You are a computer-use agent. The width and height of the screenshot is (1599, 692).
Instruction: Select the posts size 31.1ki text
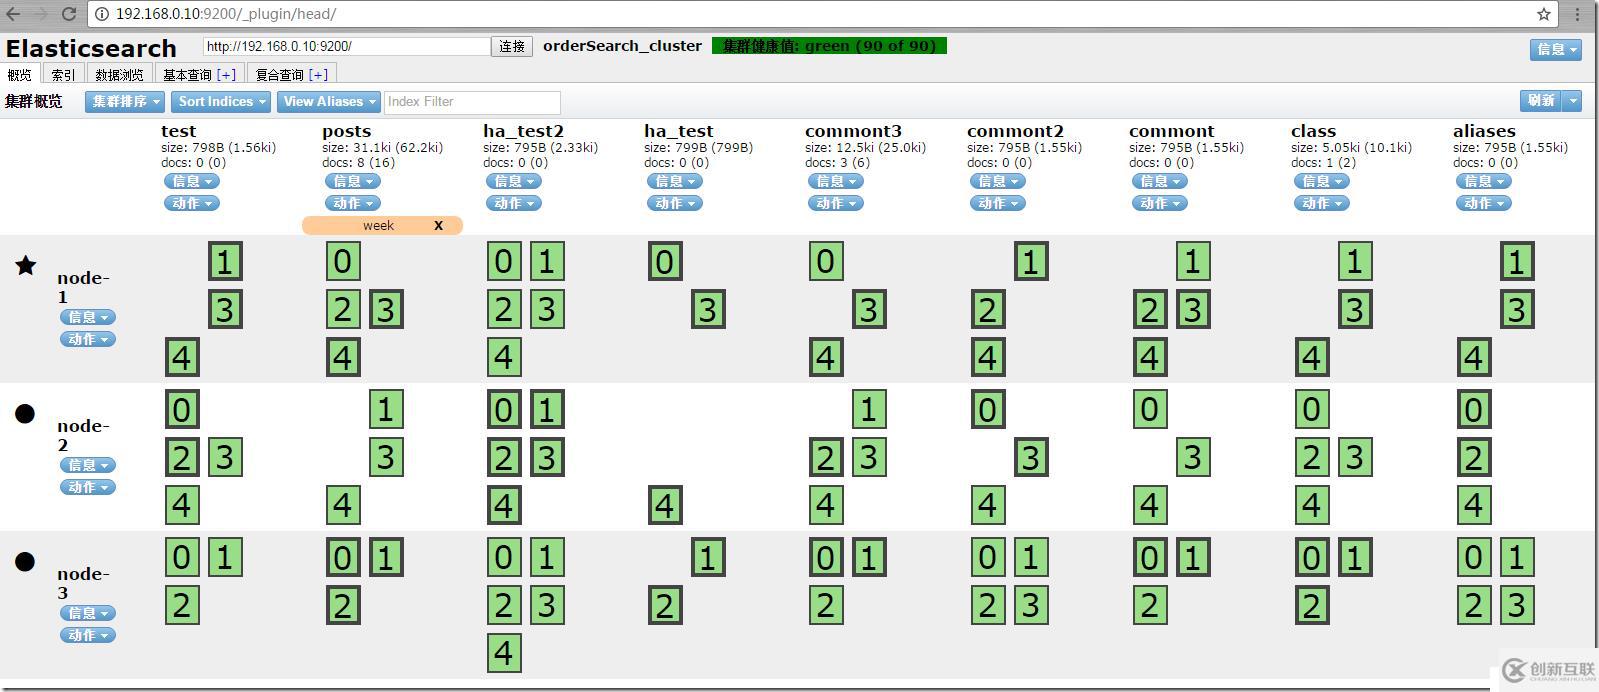pos(382,147)
